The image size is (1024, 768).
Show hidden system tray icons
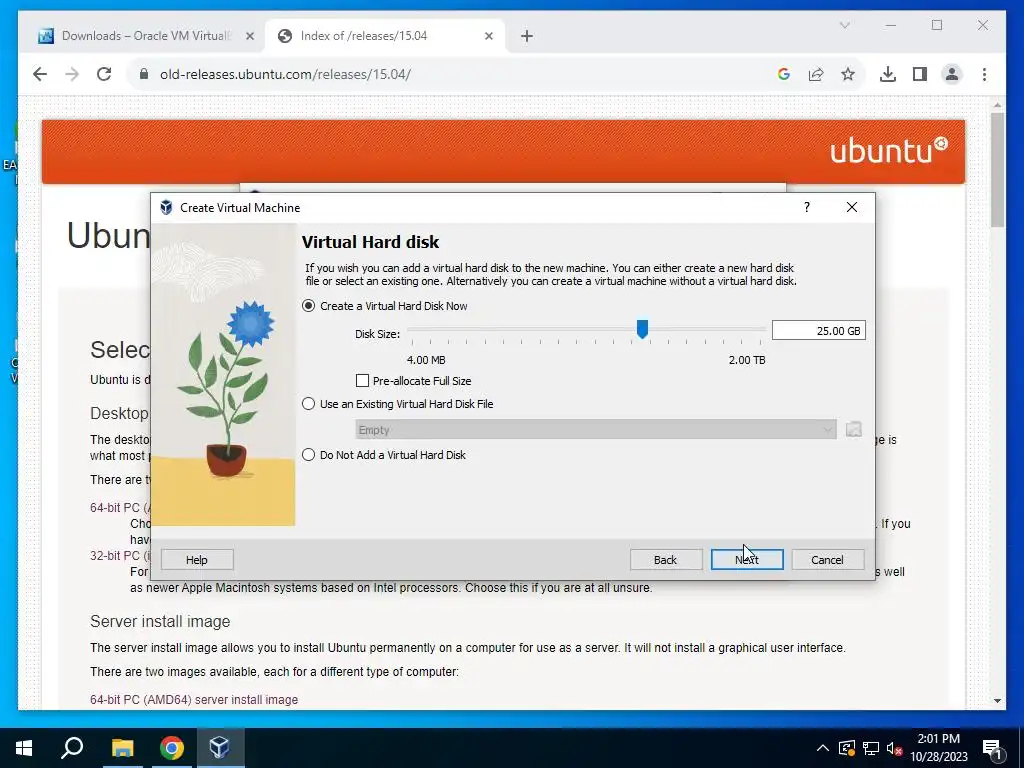[x=822, y=748]
